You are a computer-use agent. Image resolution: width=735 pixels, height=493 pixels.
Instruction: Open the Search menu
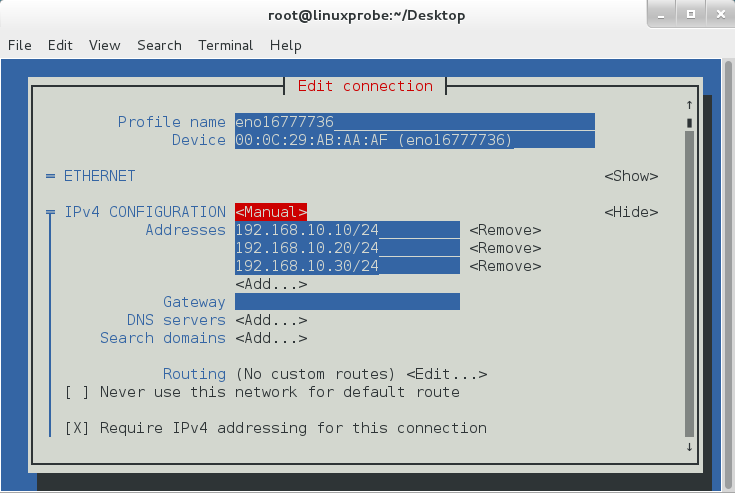pyautogui.click(x=159, y=45)
